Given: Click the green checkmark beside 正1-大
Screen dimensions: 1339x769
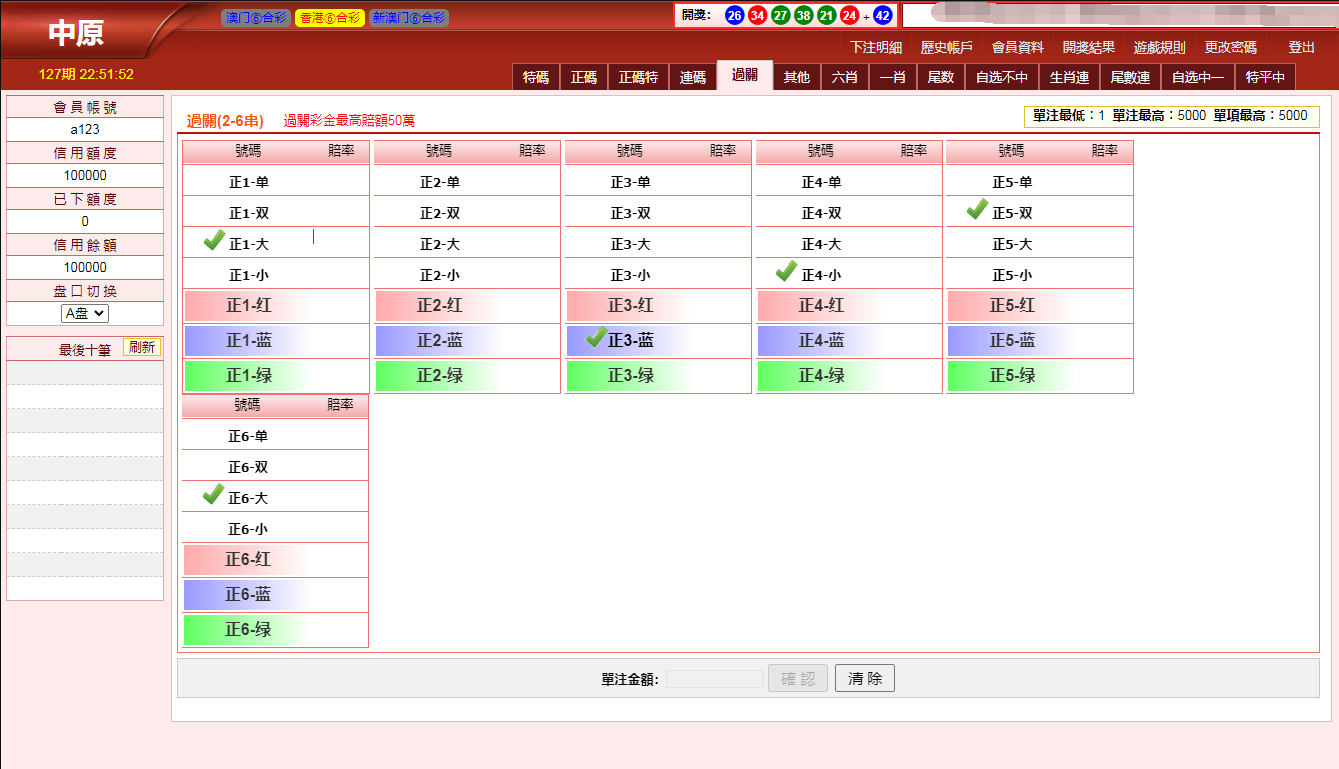Looking at the screenshot, I should click(213, 241).
